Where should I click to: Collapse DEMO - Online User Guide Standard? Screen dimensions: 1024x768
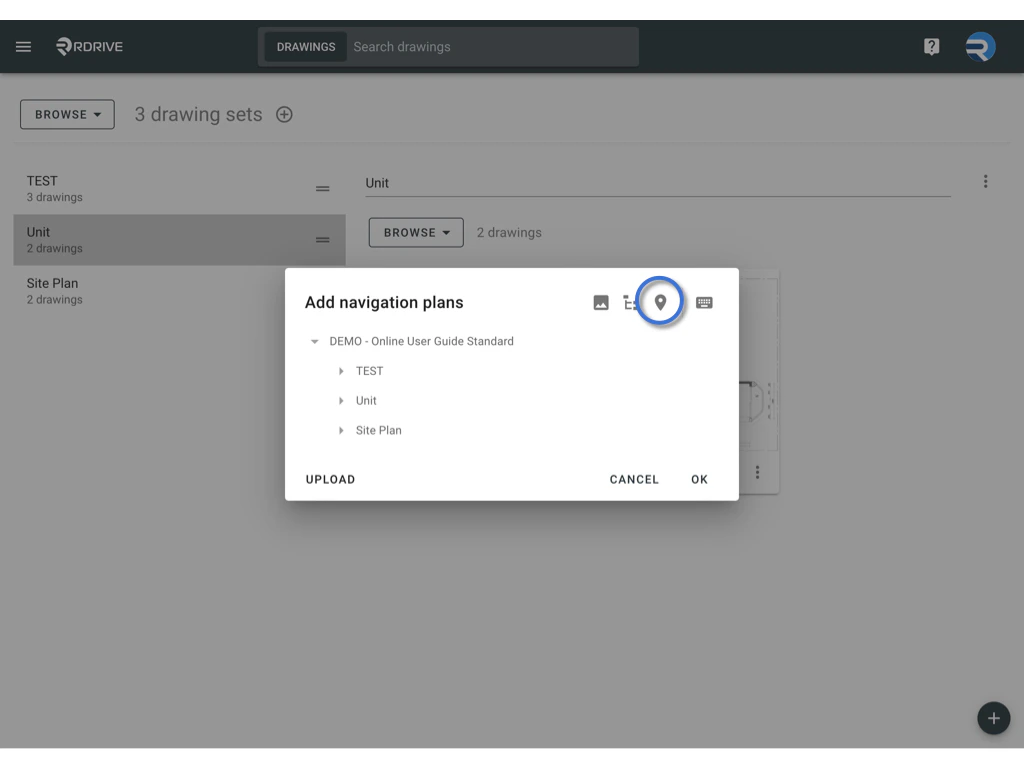[x=314, y=341]
